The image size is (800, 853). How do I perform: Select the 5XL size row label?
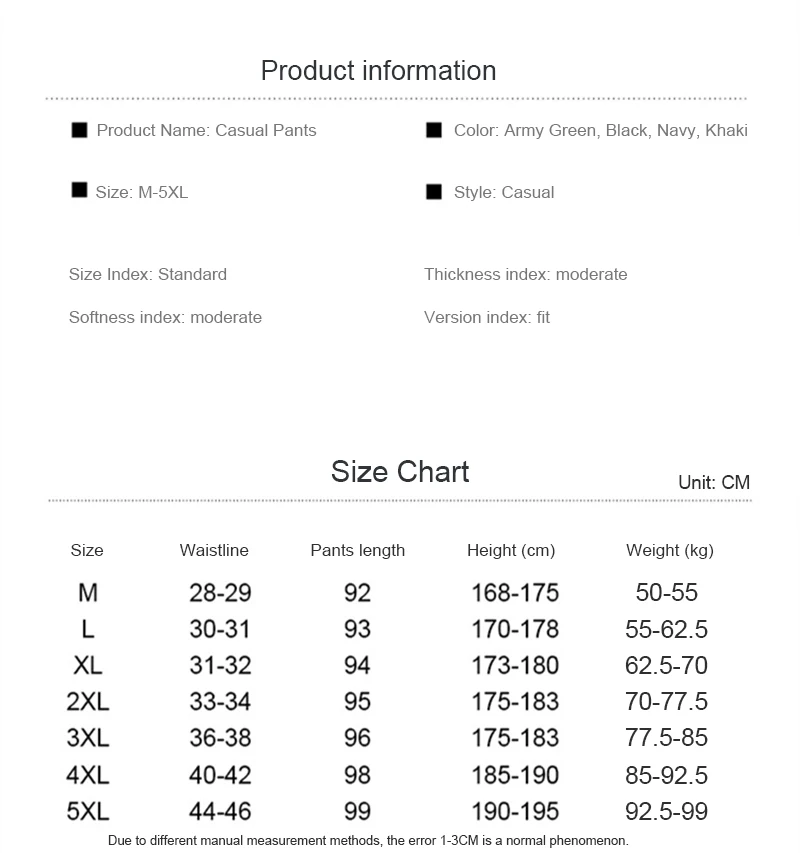(88, 811)
